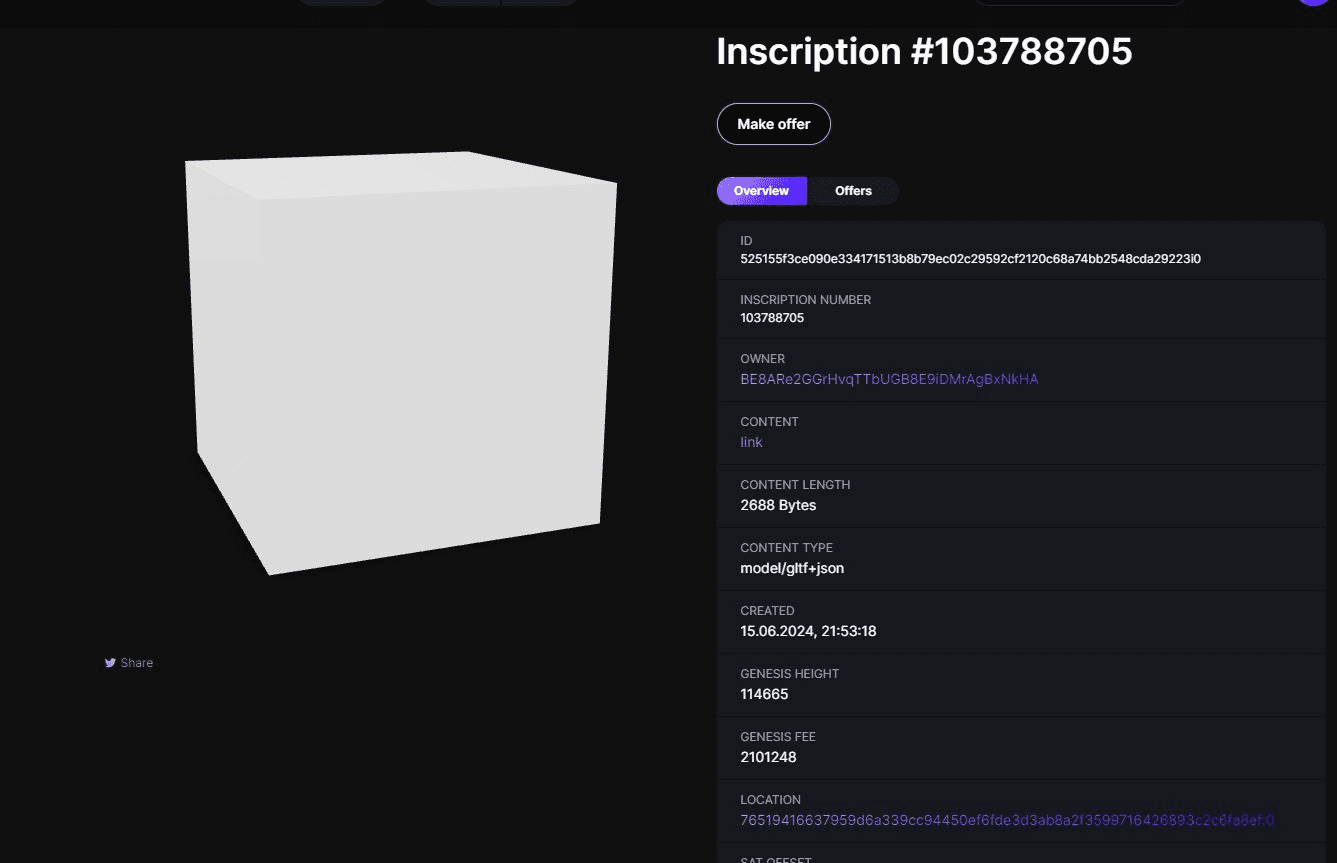Viewport: 1337px width, 863px height.
Task: Open the owner address link
Action: coord(889,379)
